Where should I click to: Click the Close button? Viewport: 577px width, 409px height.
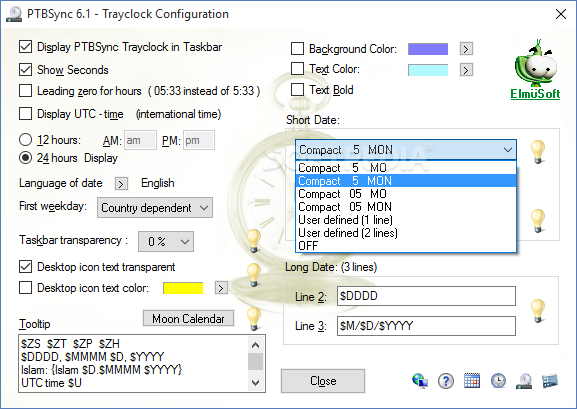pos(323,381)
